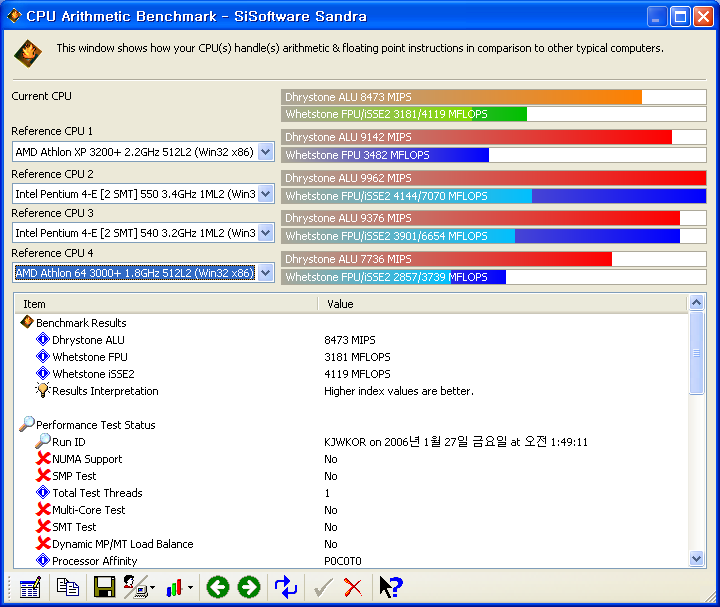
Task: Open the computer connection wizard icon
Action: [135, 587]
